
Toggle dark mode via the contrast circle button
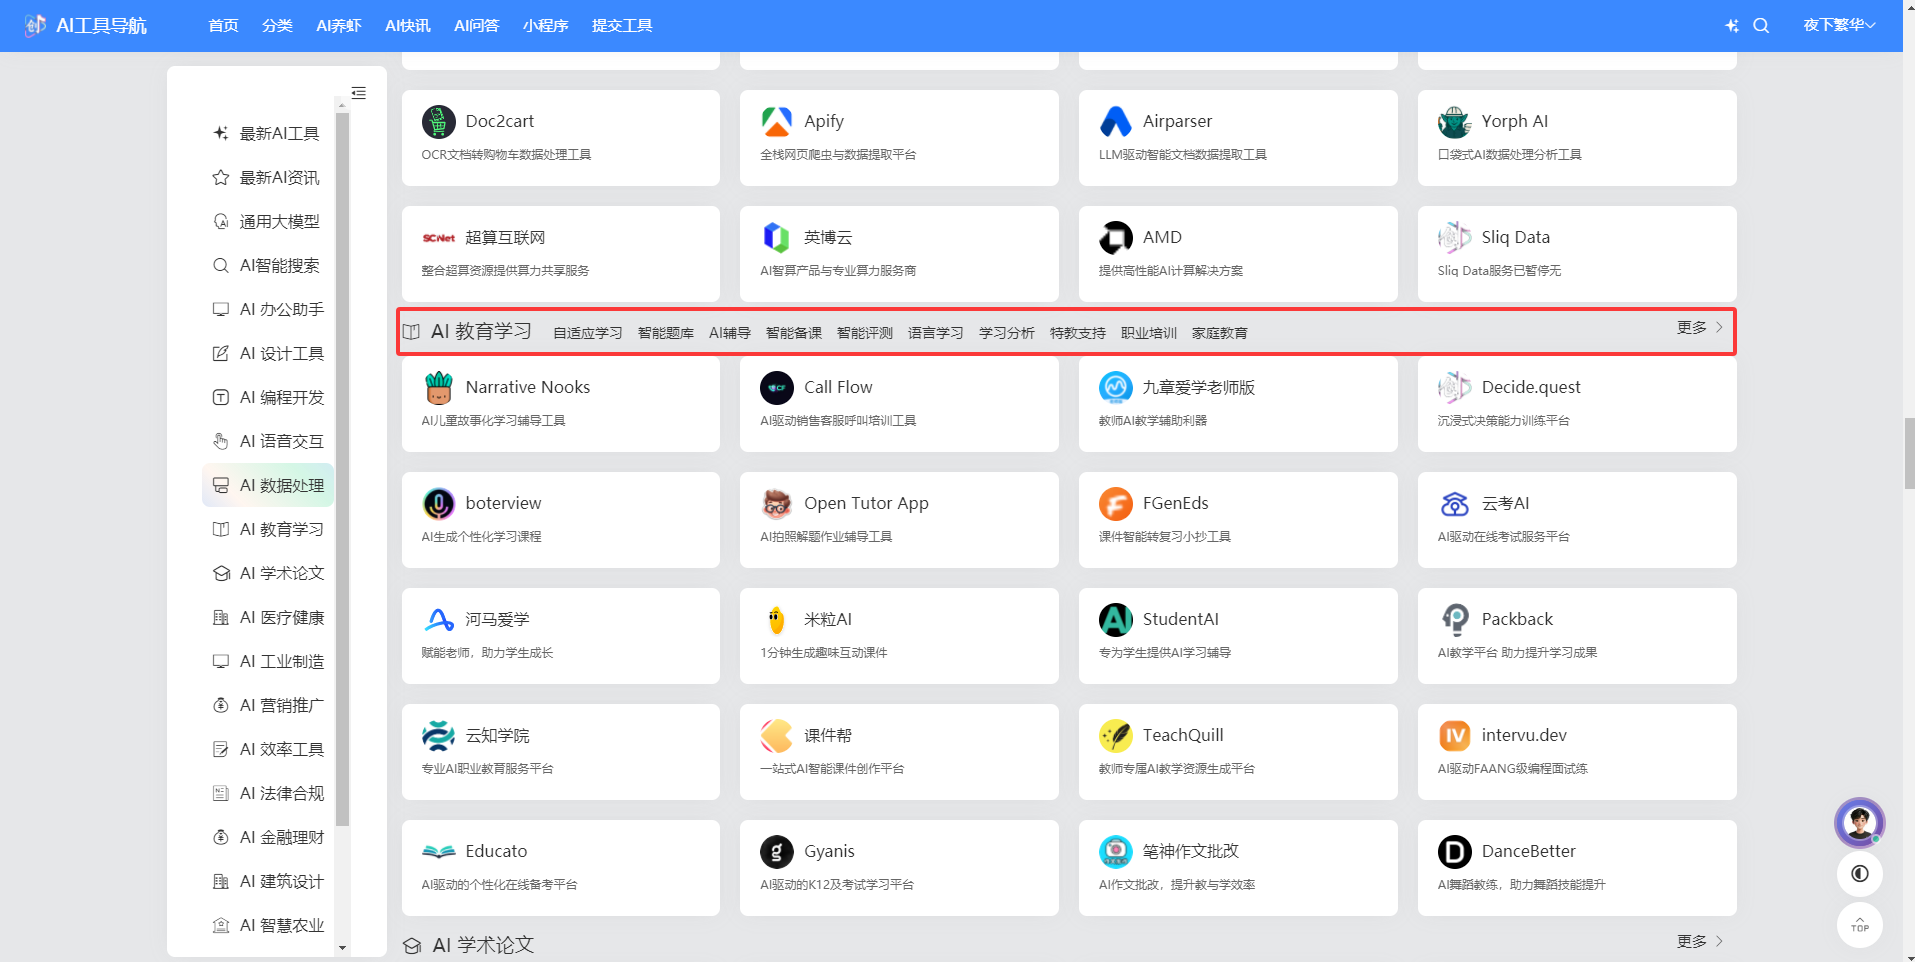click(1859, 873)
